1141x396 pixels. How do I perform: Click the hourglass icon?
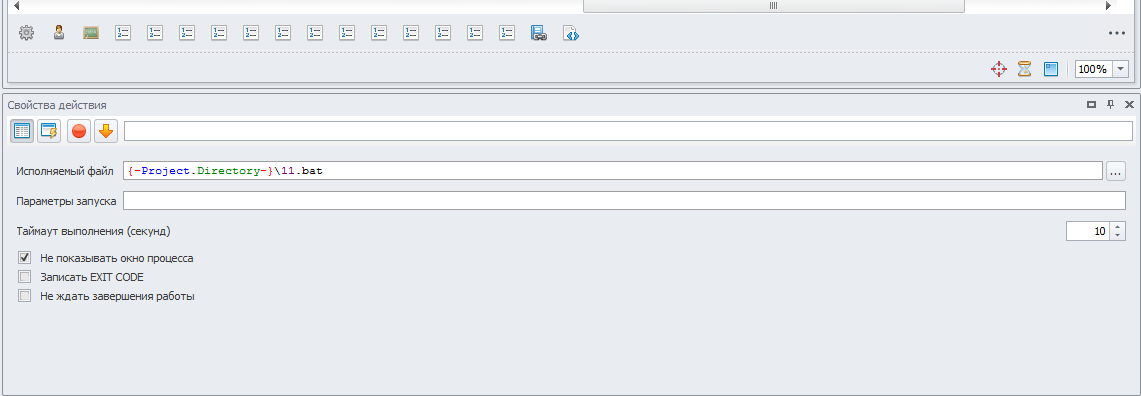tap(1025, 69)
